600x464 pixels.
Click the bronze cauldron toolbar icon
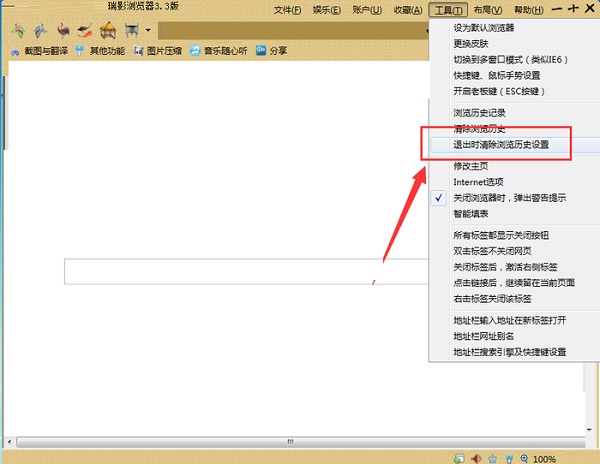coord(131,31)
